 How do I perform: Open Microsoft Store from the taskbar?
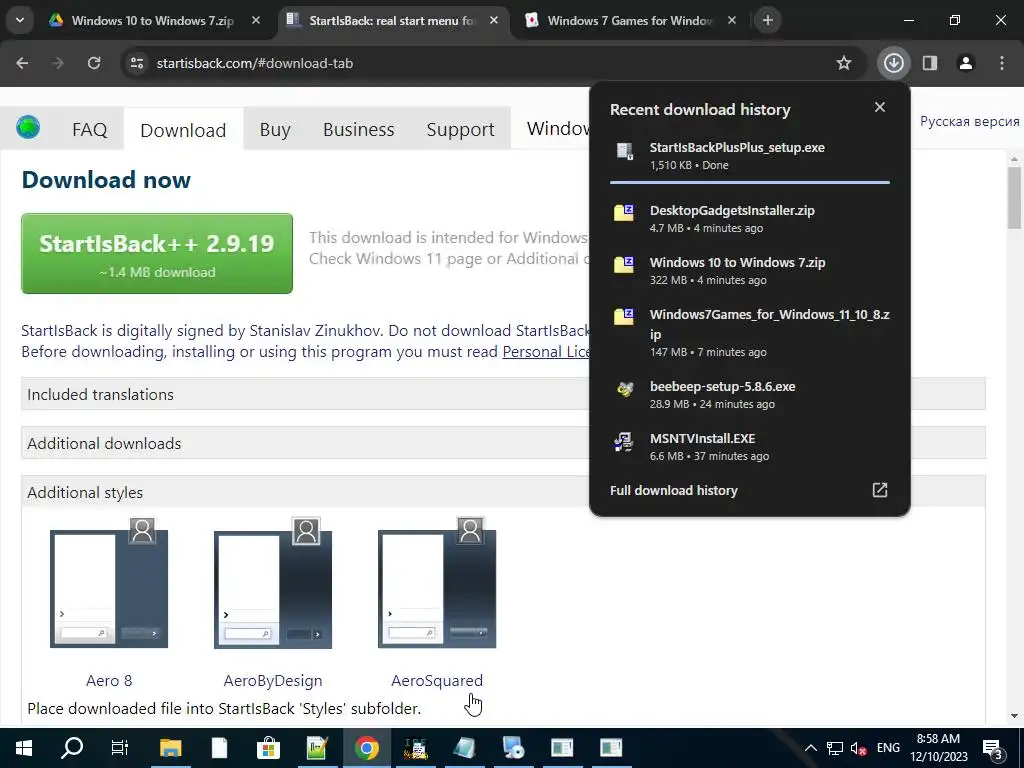click(x=268, y=748)
